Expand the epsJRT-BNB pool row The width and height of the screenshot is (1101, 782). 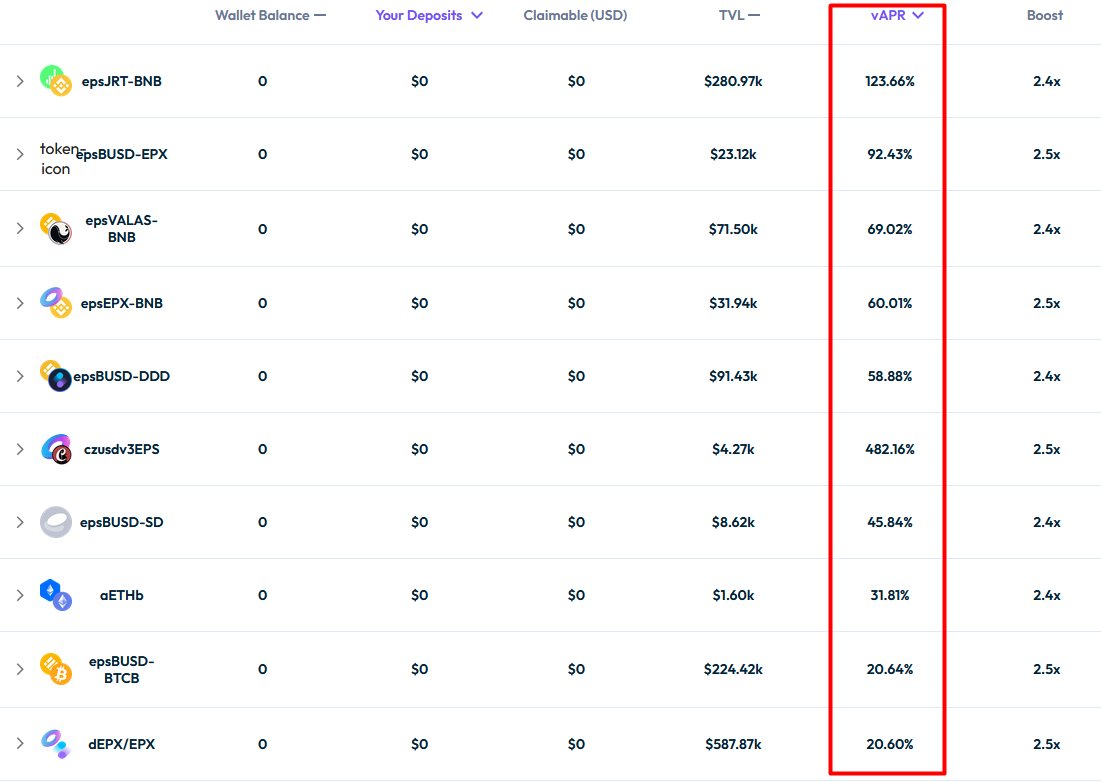click(x=20, y=81)
